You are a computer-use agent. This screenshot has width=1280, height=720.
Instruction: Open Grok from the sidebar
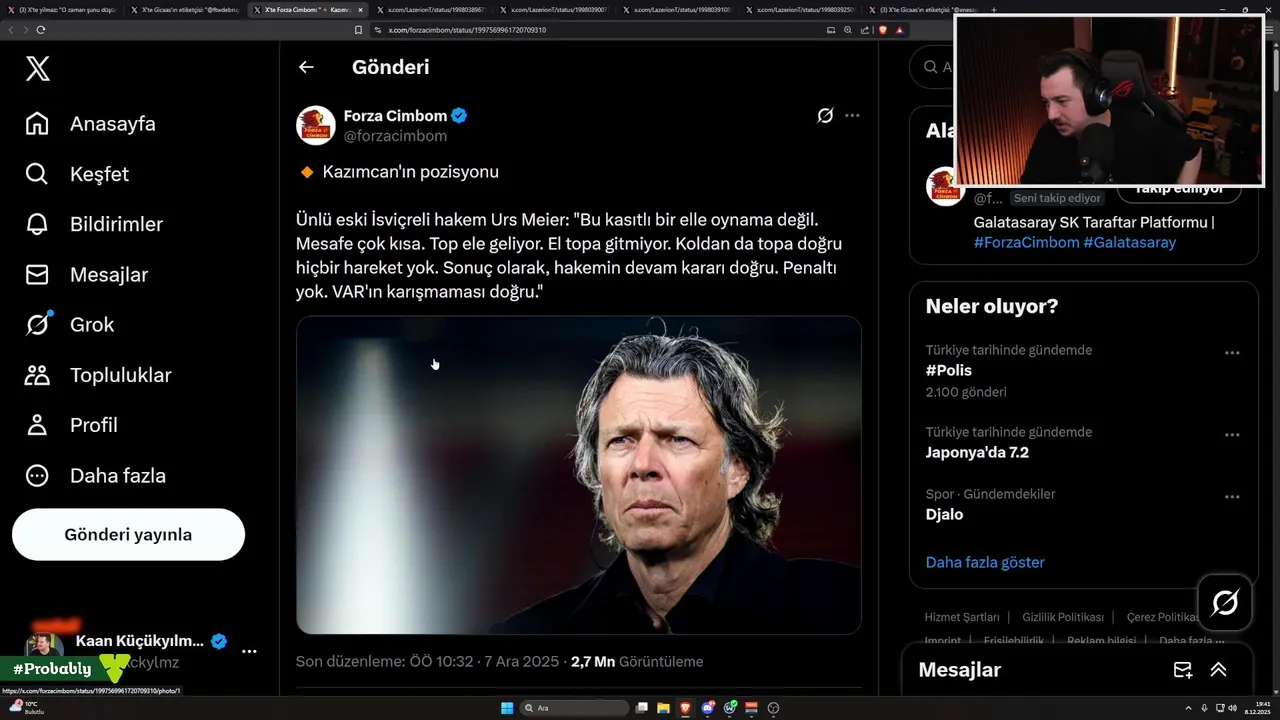pos(69,324)
